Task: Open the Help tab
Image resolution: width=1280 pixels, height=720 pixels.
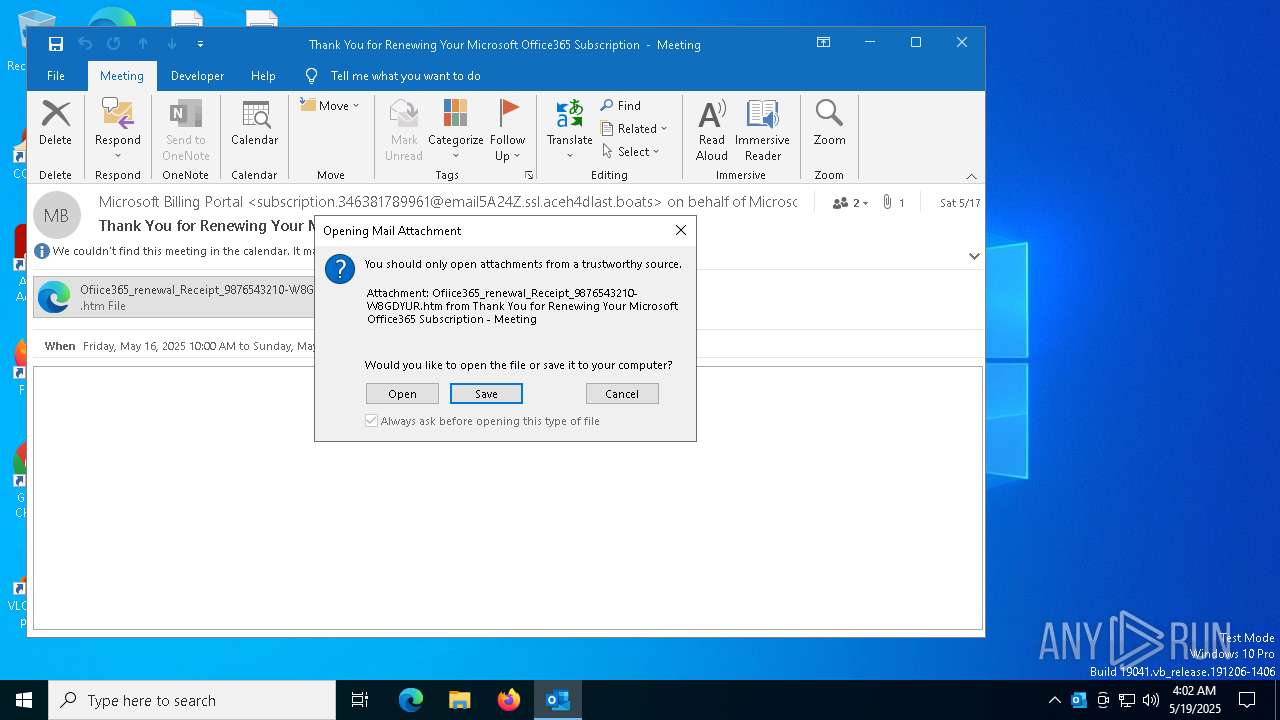Action: tap(263, 76)
